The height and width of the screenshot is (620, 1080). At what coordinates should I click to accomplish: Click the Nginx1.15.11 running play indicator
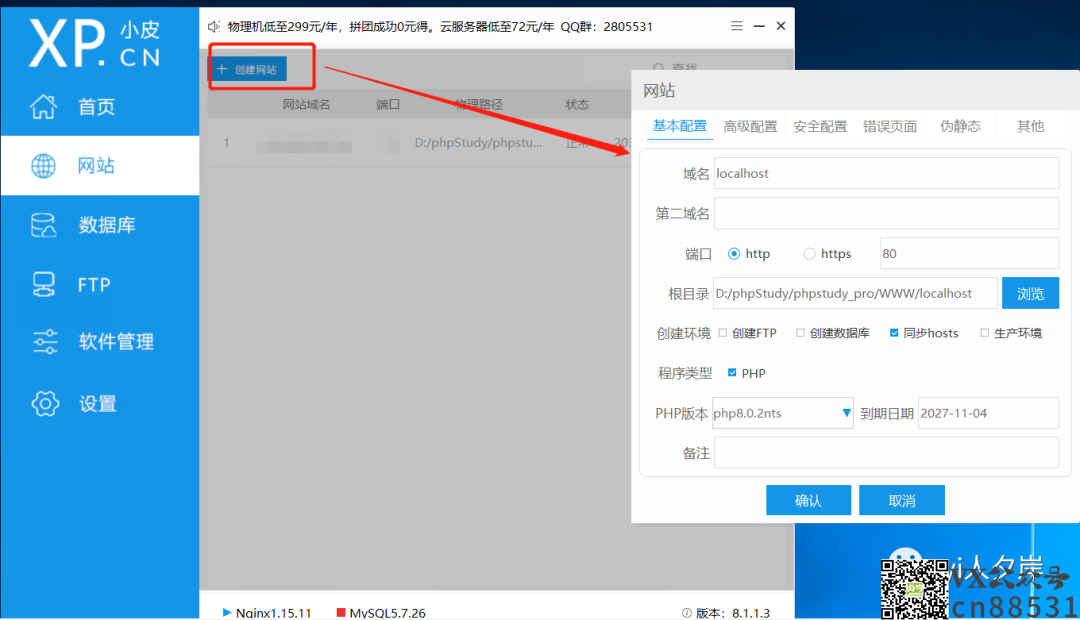click(227, 612)
